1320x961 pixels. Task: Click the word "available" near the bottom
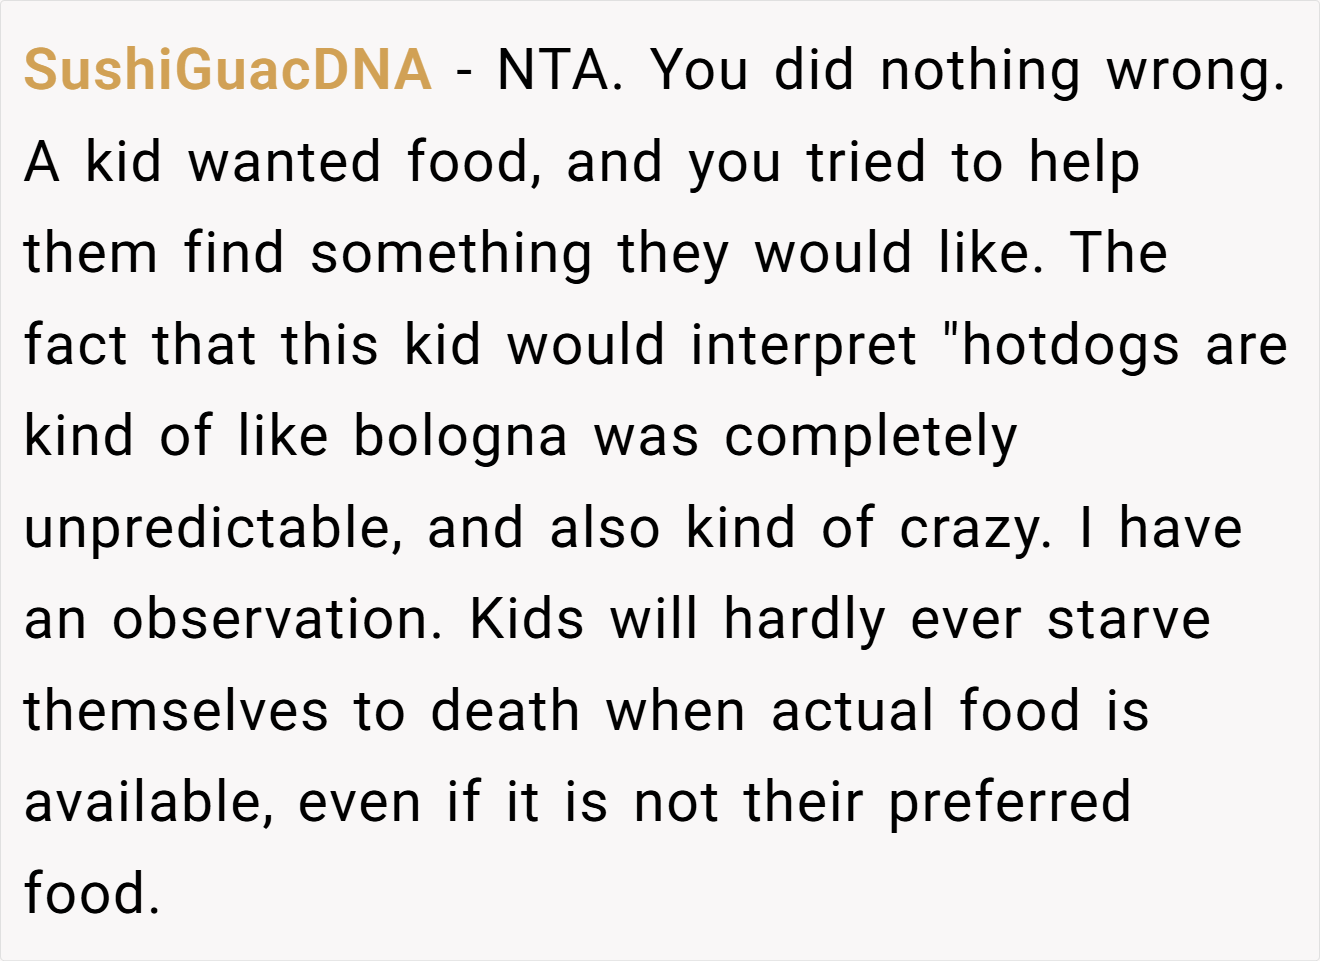point(141,803)
